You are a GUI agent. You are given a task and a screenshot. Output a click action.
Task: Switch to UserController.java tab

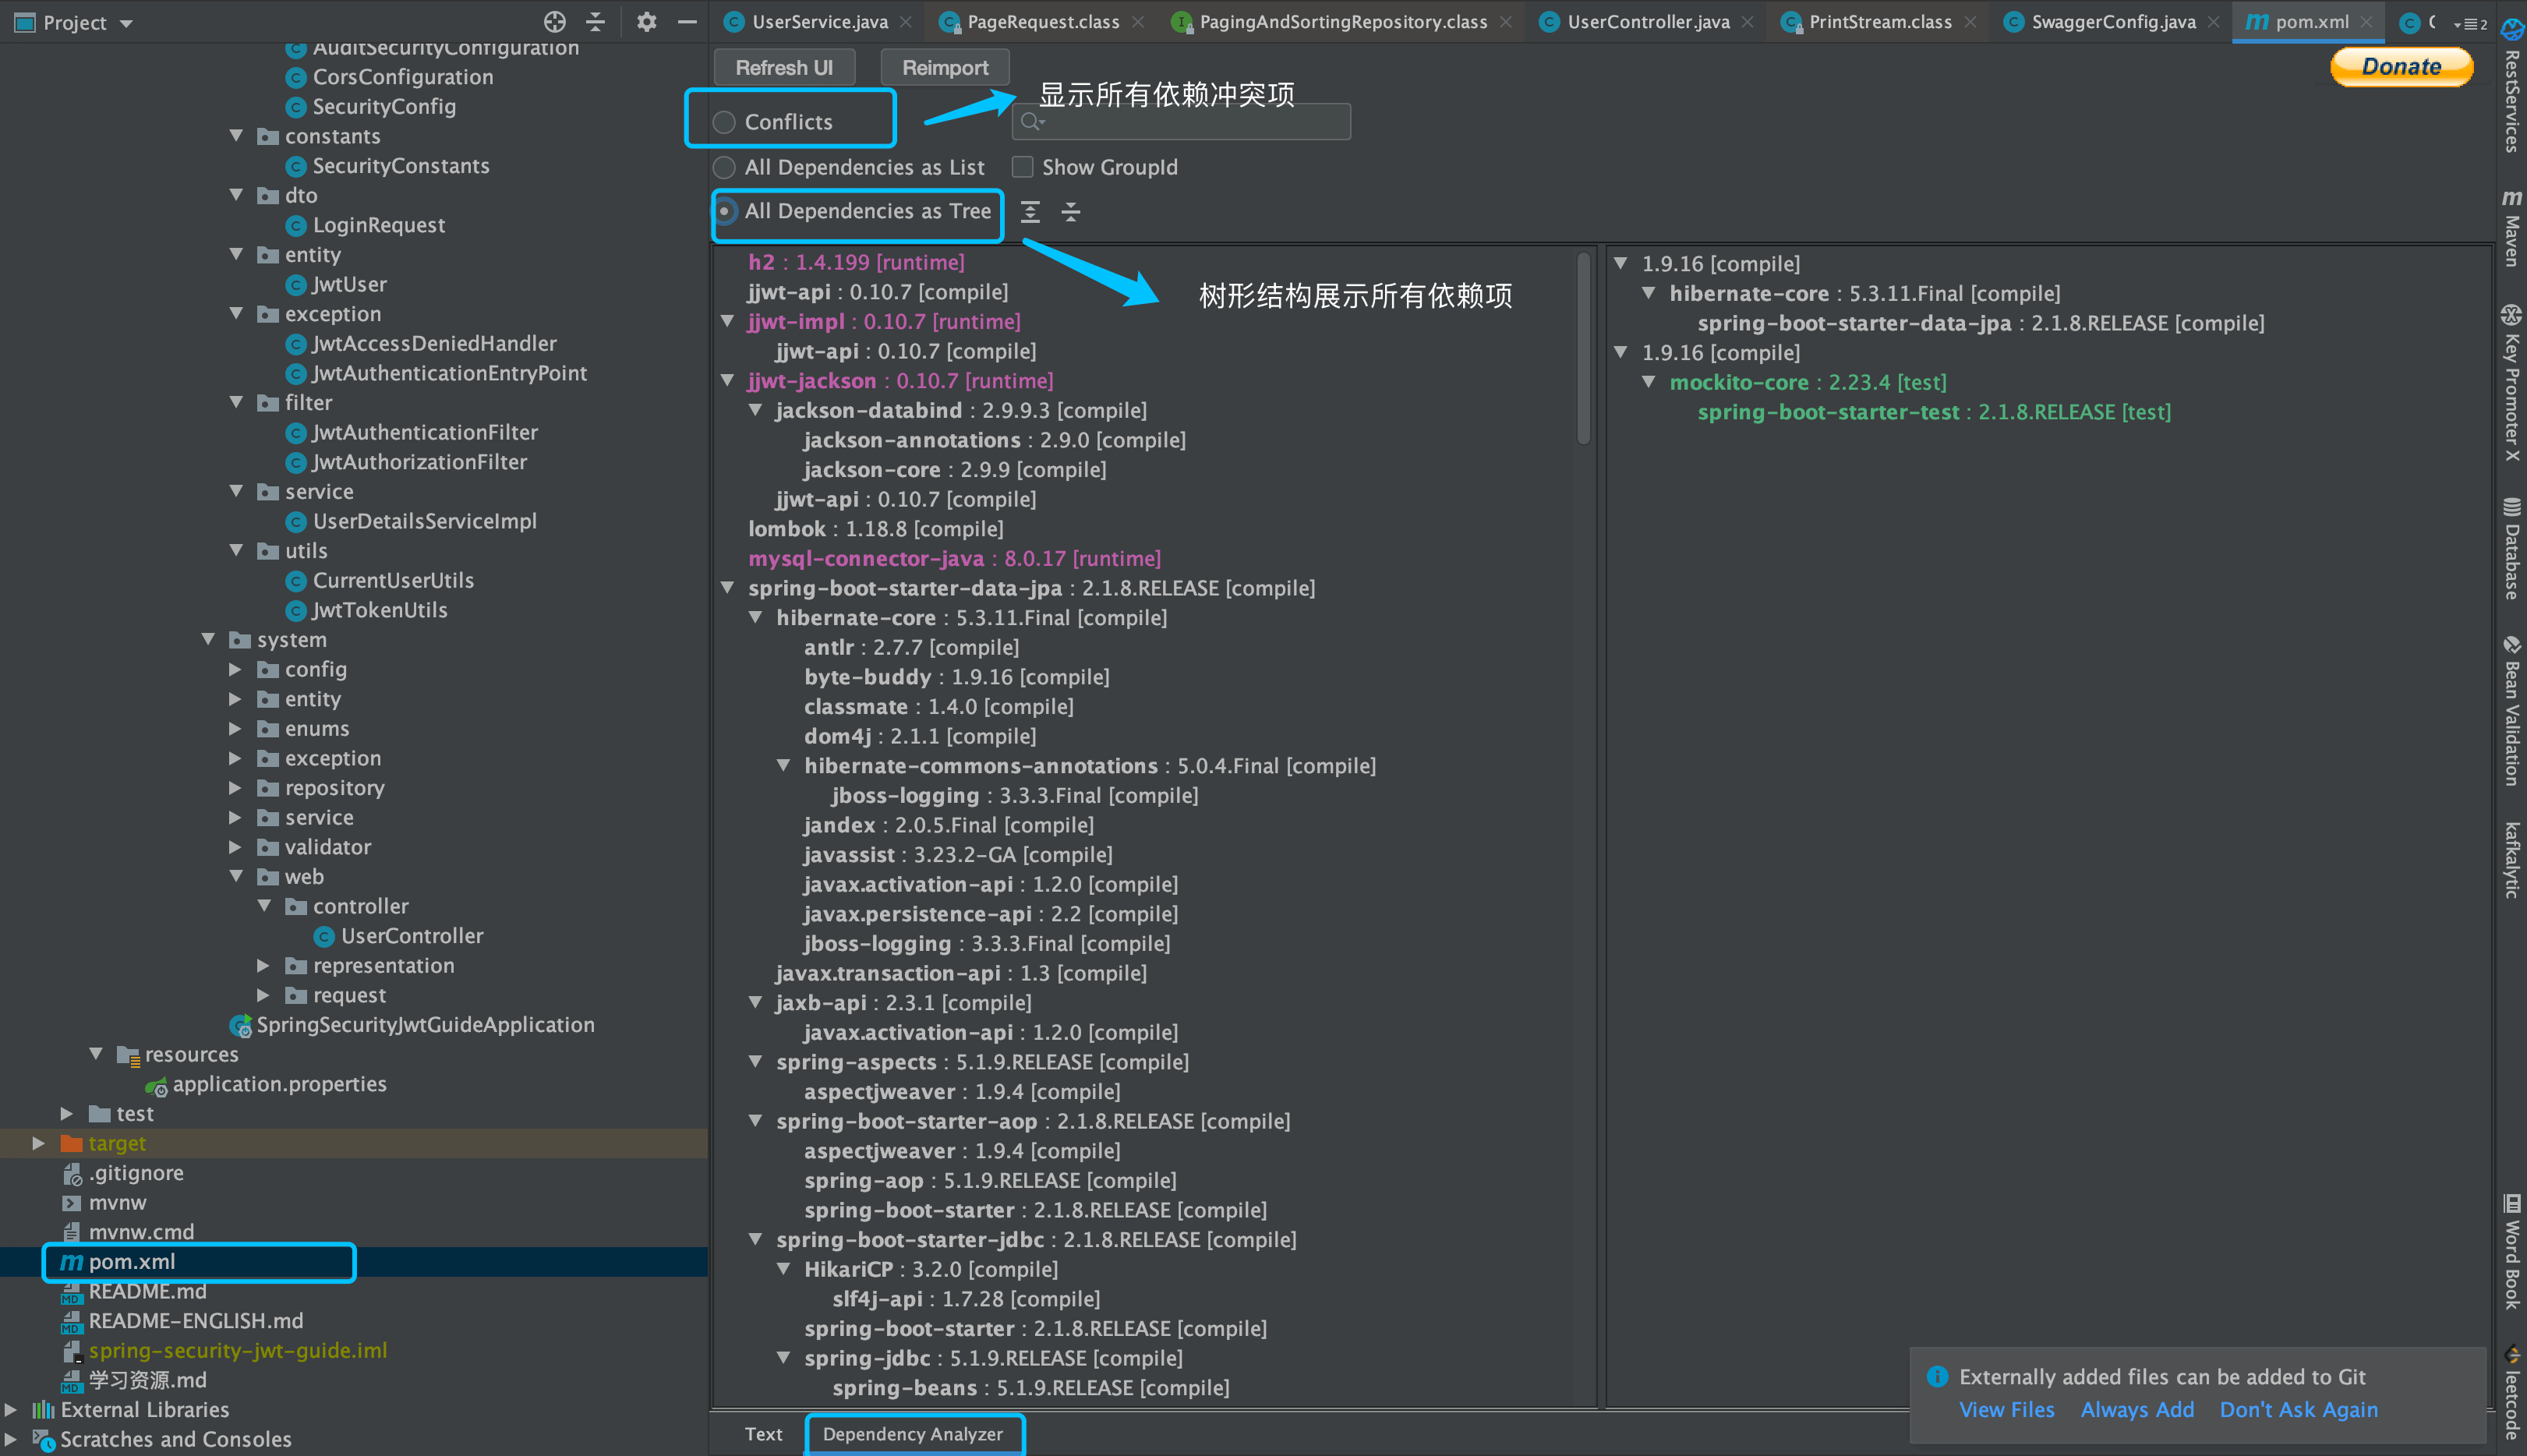1648,22
